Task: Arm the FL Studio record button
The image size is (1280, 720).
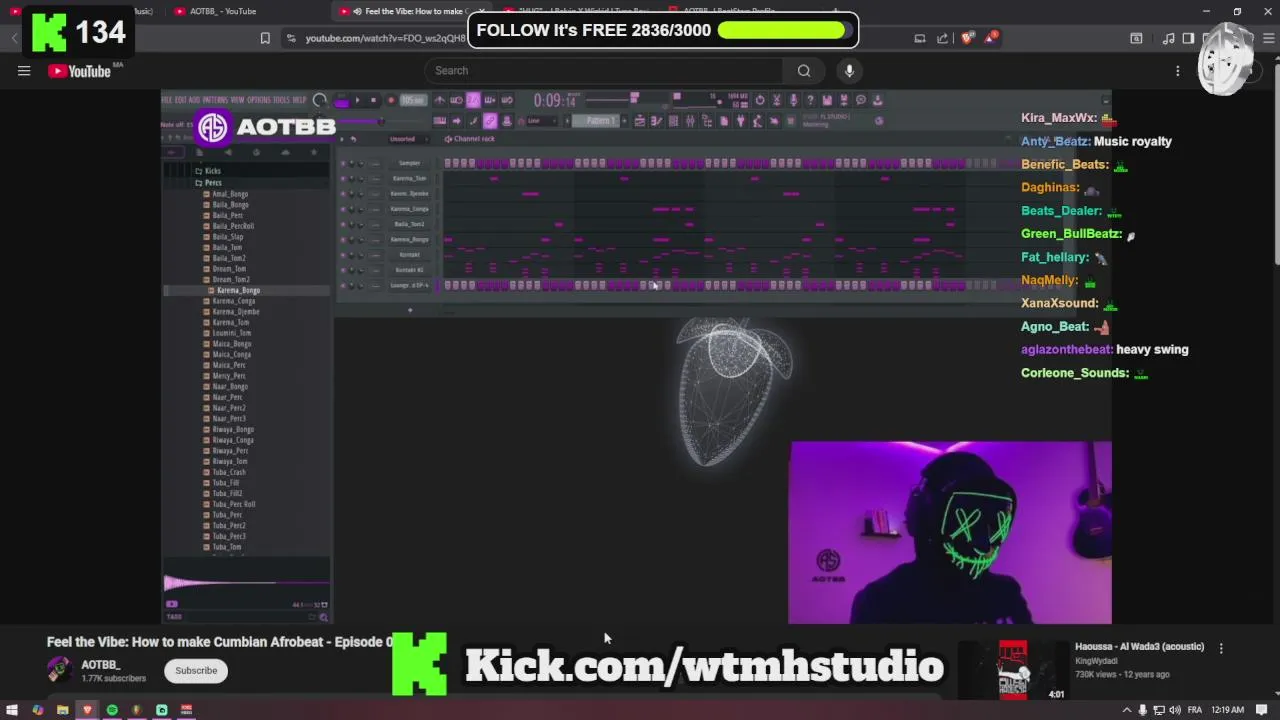Action: (x=391, y=100)
